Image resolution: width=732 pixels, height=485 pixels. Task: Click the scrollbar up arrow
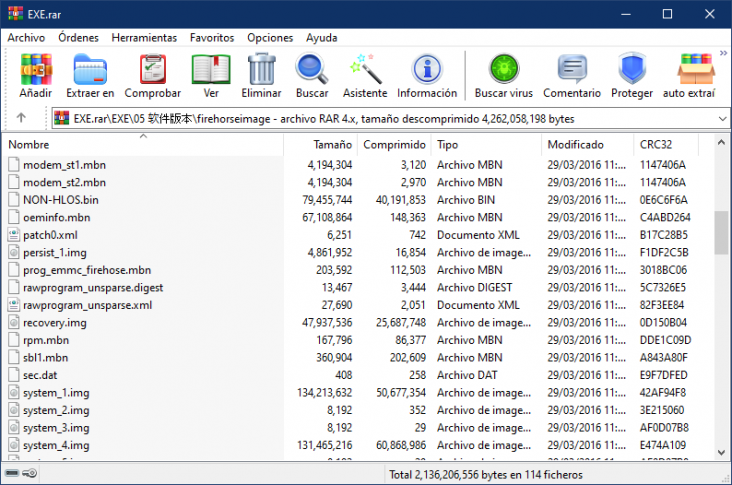(x=721, y=142)
